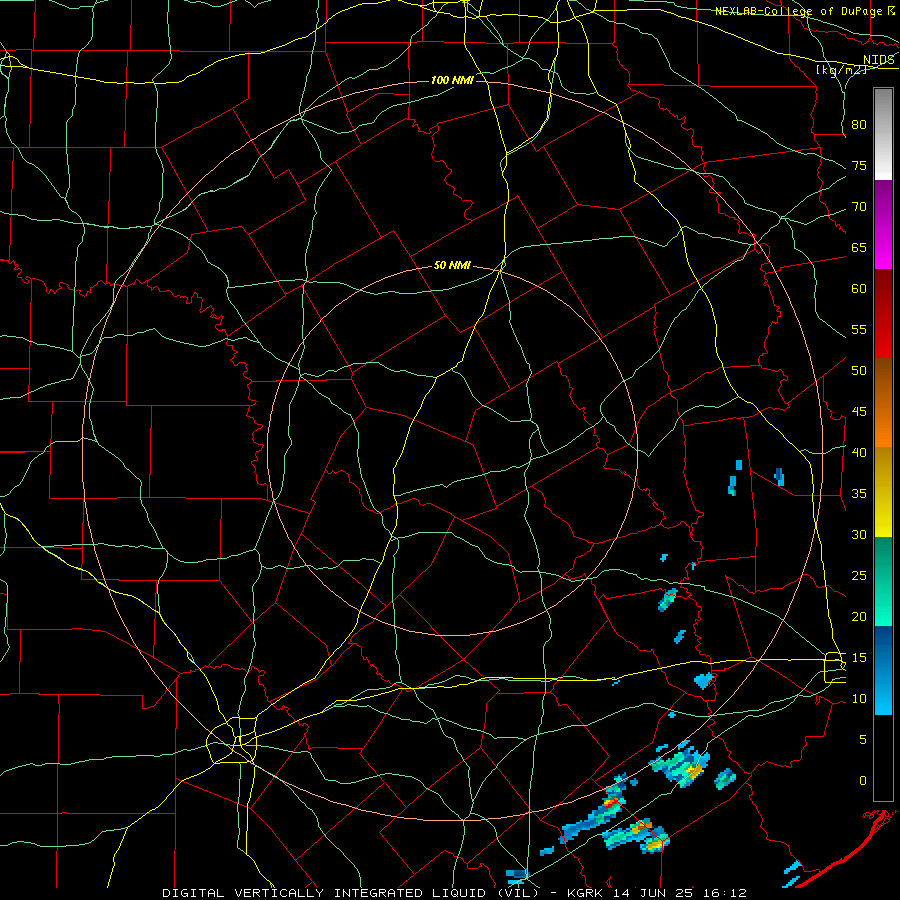Image resolution: width=900 pixels, height=900 pixels.
Task: Click the 20 value on the color scale
Action: [859, 616]
